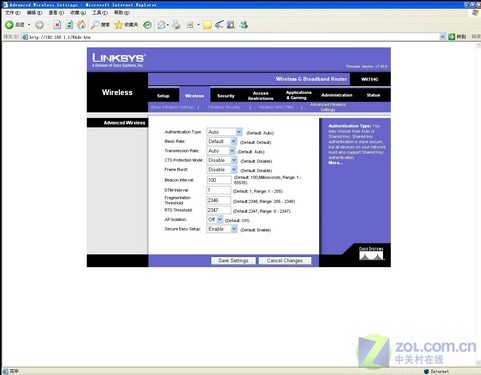The width and height of the screenshot is (481, 375).
Task: Open the 查看 (View) menu
Action: coord(56,13)
